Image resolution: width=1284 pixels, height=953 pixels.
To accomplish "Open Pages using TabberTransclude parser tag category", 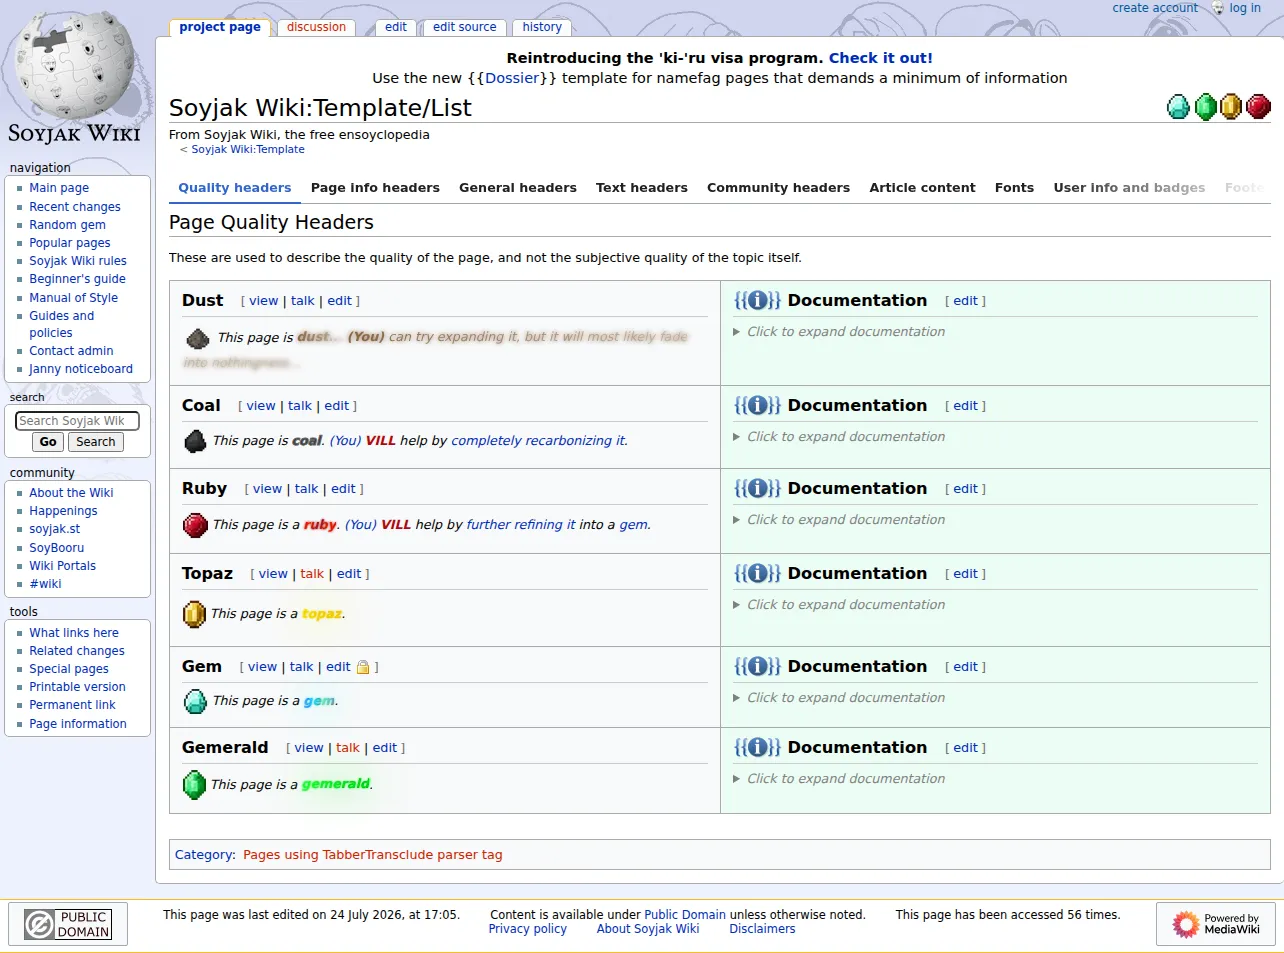I will [x=373, y=855].
